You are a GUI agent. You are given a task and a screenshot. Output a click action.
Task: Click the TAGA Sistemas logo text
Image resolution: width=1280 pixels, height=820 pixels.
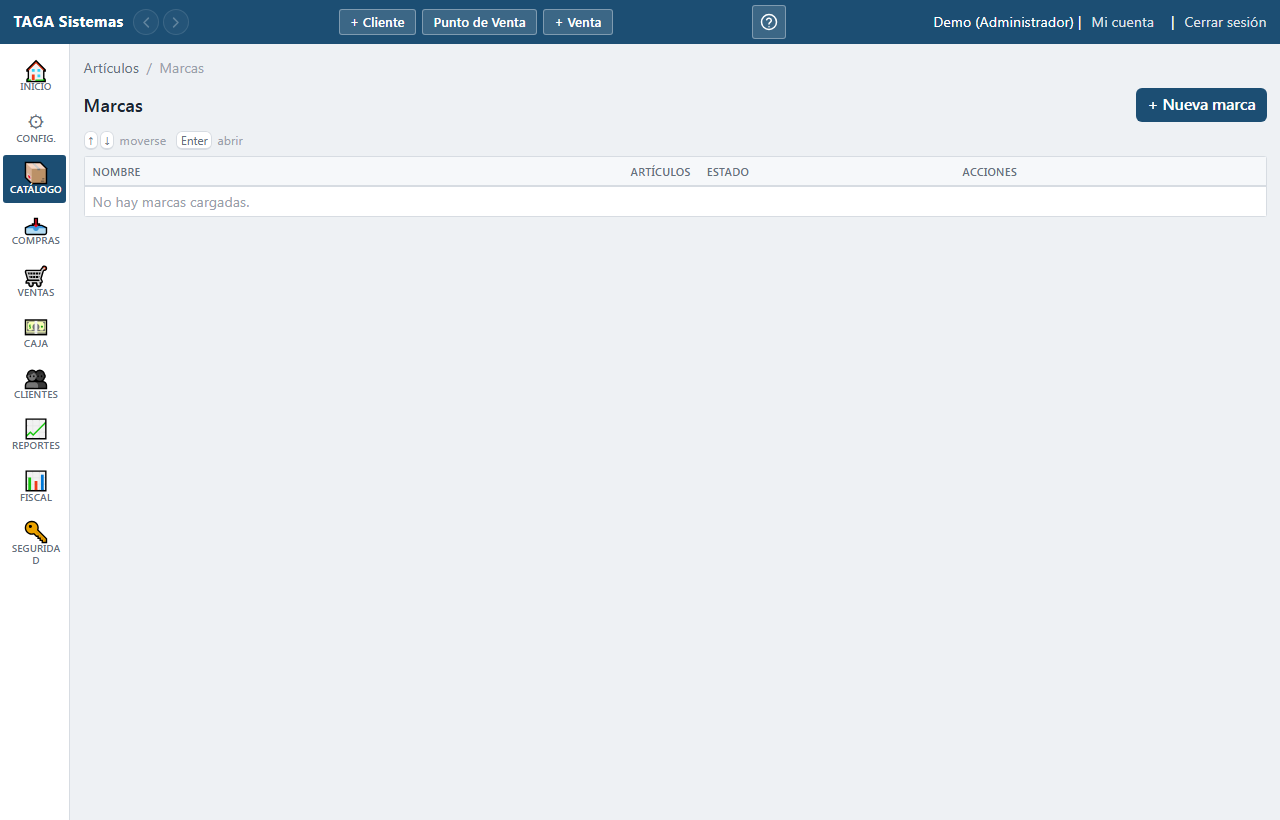tap(69, 22)
